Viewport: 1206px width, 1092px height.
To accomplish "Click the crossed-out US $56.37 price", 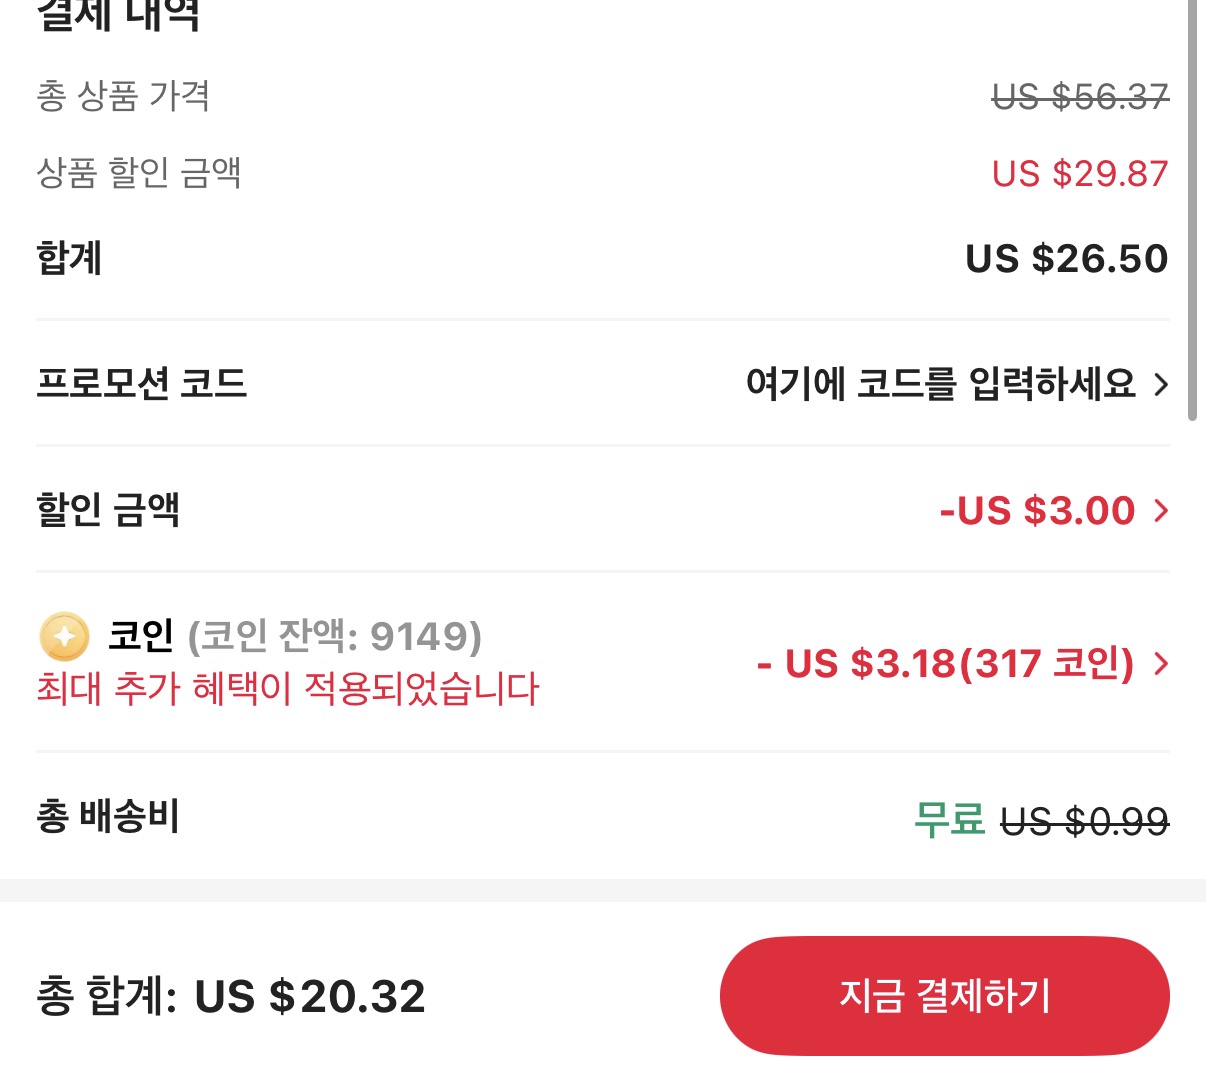I will [x=1078, y=96].
